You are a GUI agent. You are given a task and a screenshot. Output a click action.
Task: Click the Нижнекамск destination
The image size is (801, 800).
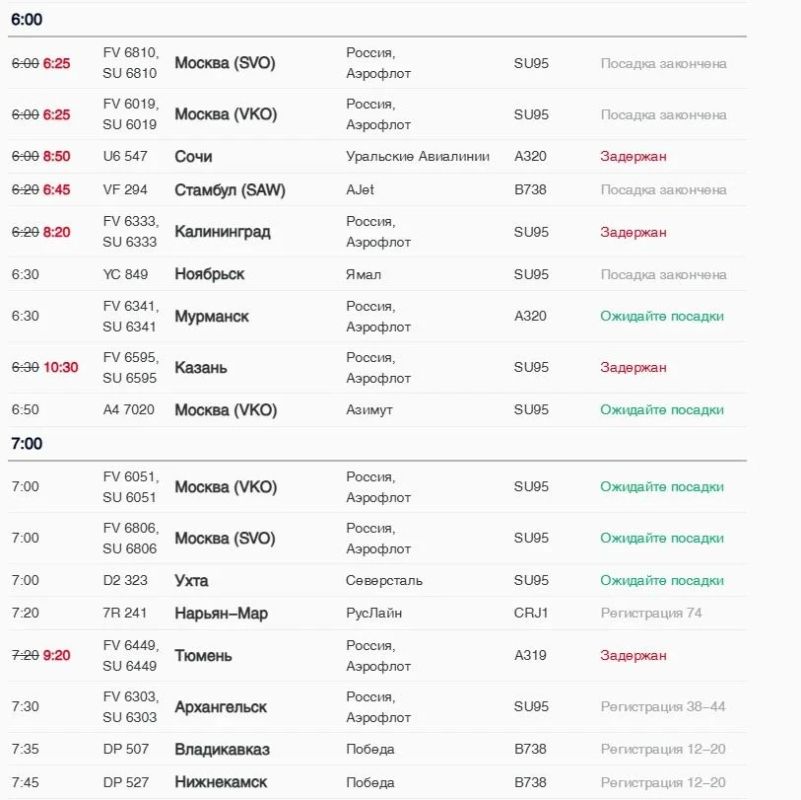point(221,782)
